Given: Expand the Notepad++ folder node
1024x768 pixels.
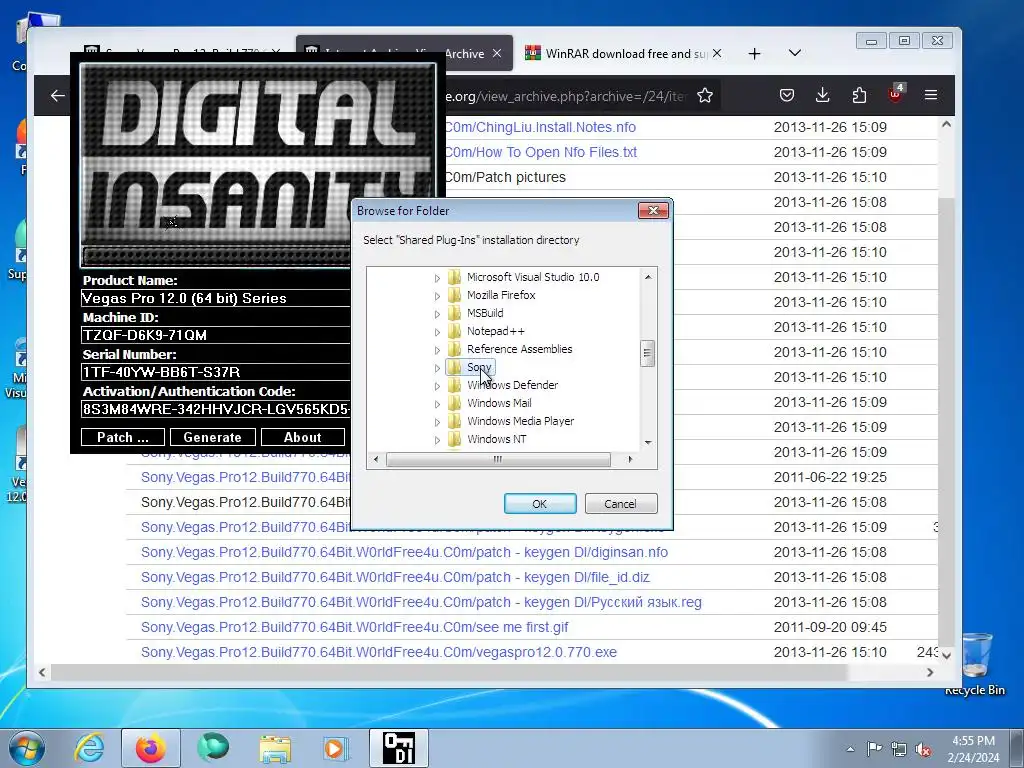Looking at the screenshot, I should pyautogui.click(x=437, y=332).
